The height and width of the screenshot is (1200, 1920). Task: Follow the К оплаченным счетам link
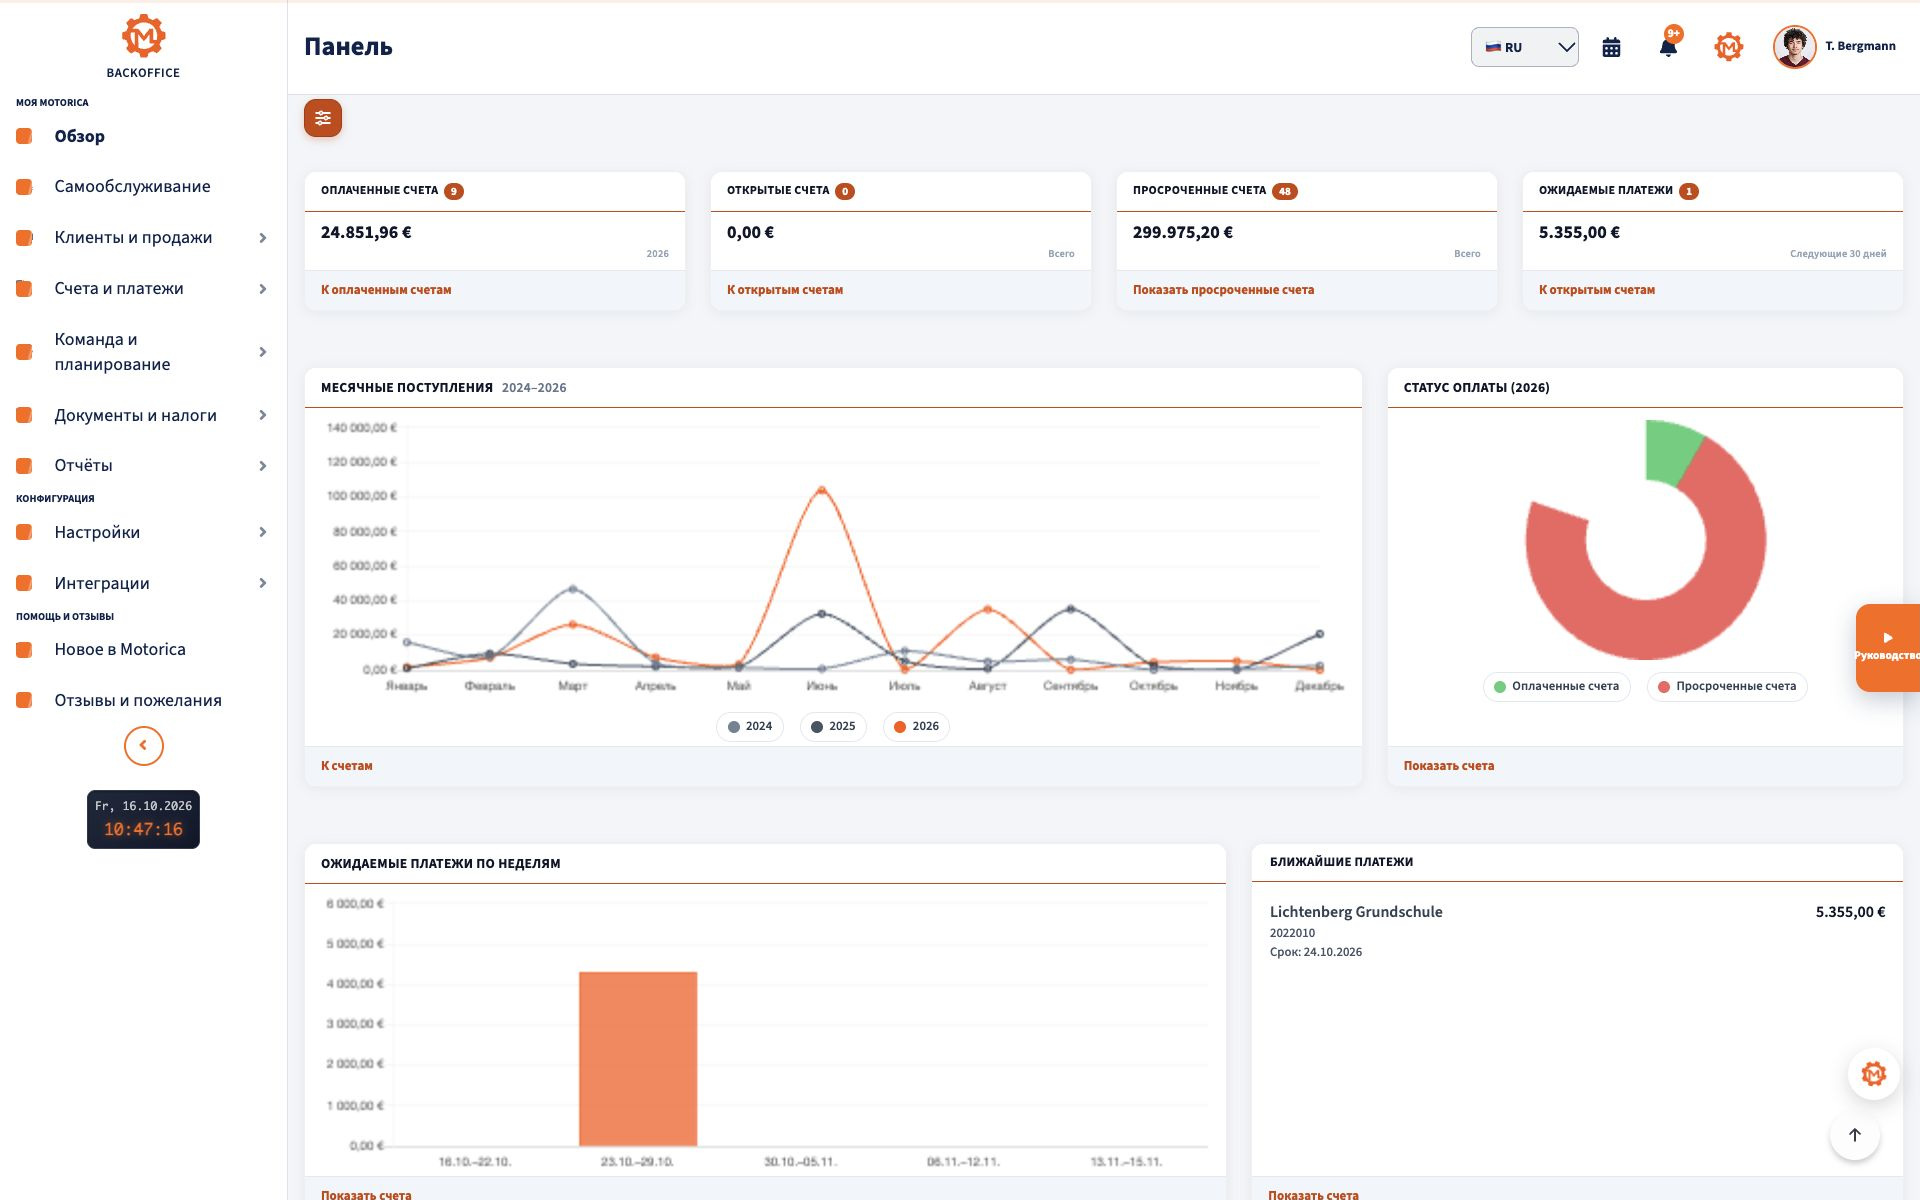click(x=386, y=290)
